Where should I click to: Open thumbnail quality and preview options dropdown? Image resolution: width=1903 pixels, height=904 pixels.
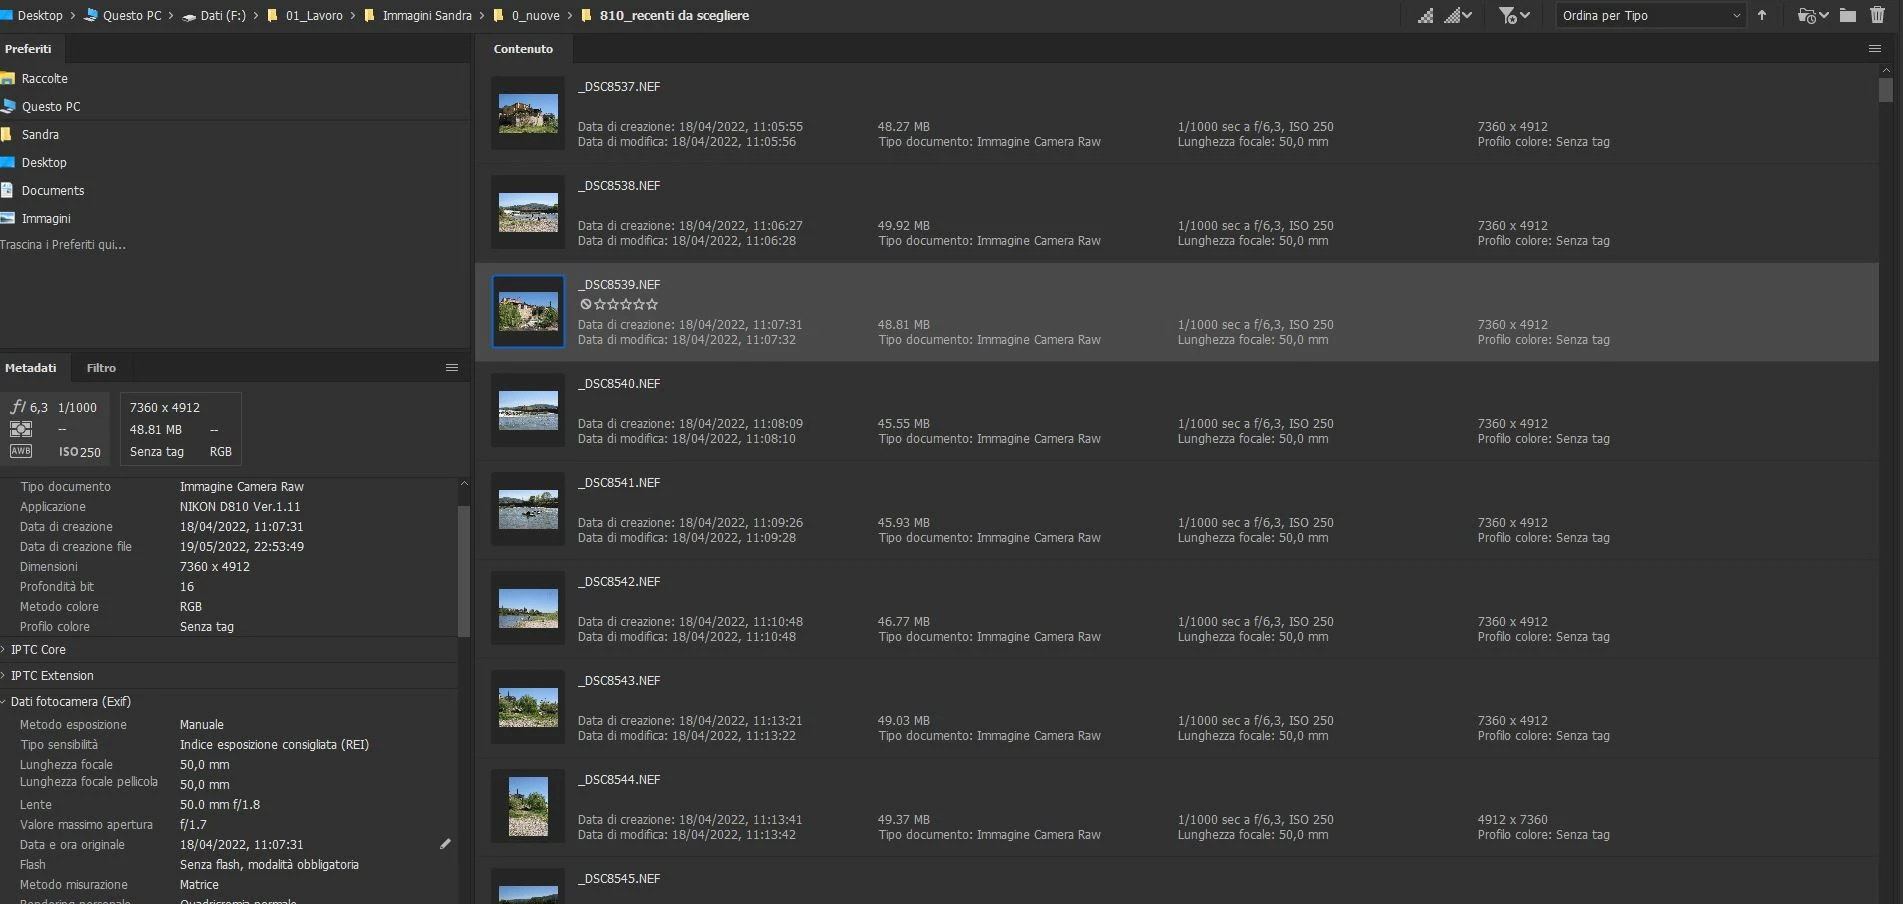pos(1459,15)
